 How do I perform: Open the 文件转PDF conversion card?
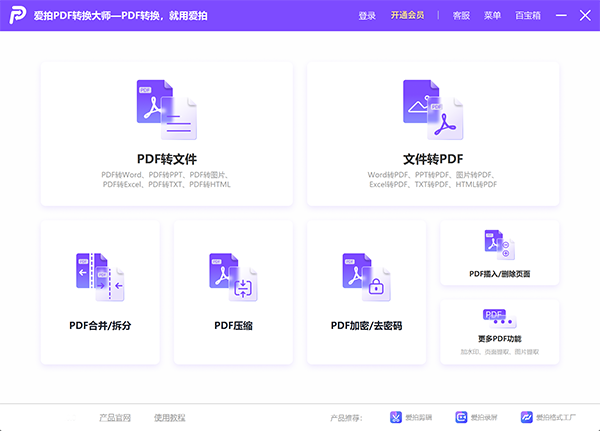(433, 134)
